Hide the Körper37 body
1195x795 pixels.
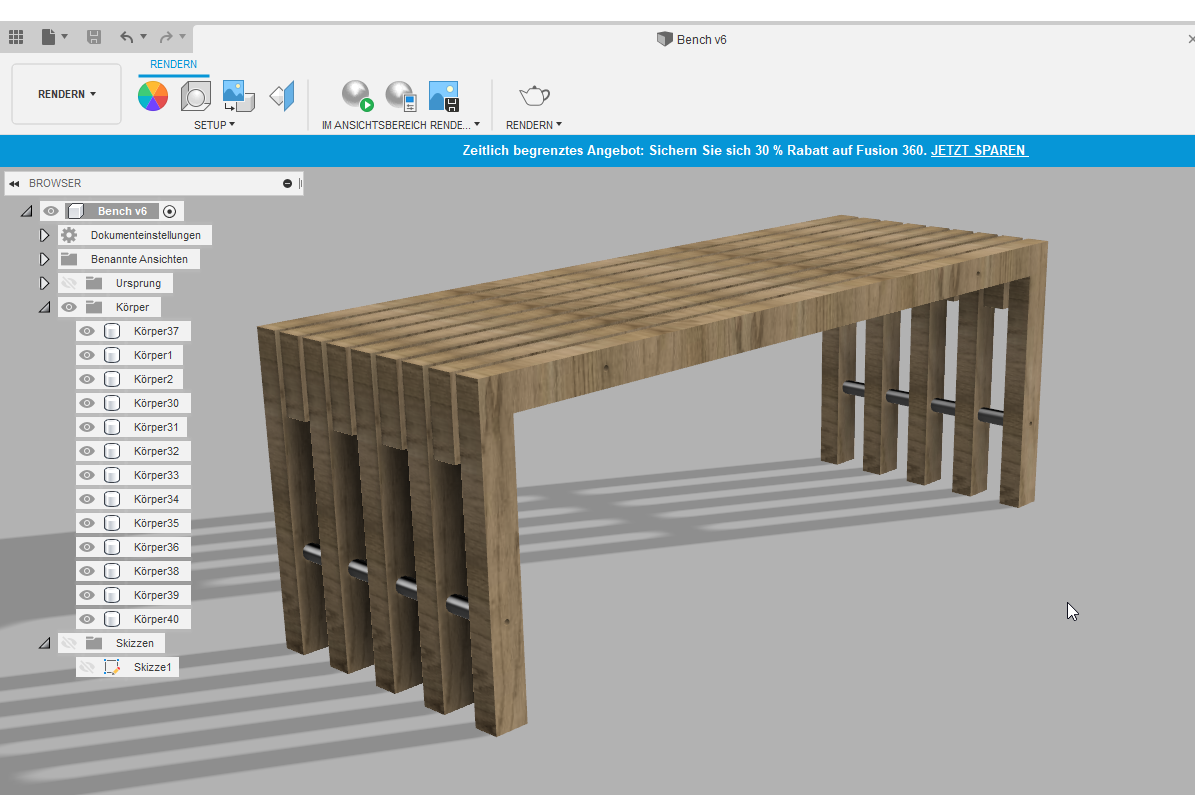click(87, 330)
